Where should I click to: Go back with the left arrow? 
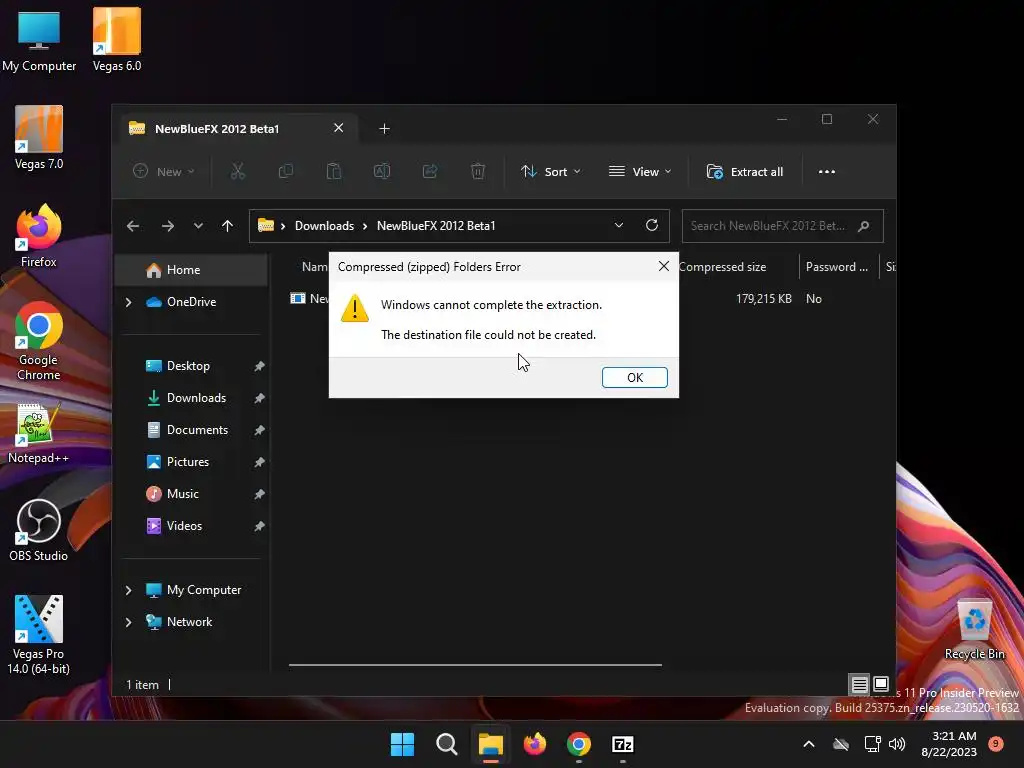pos(133,226)
